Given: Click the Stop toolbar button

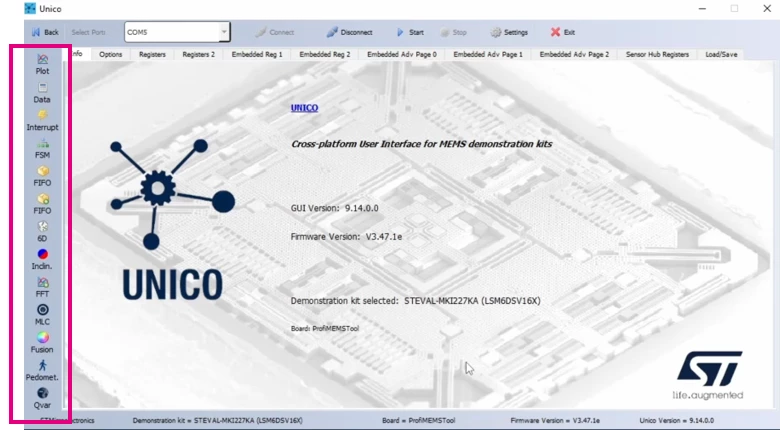Looking at the screenshot, I should (x=453, y=32).
